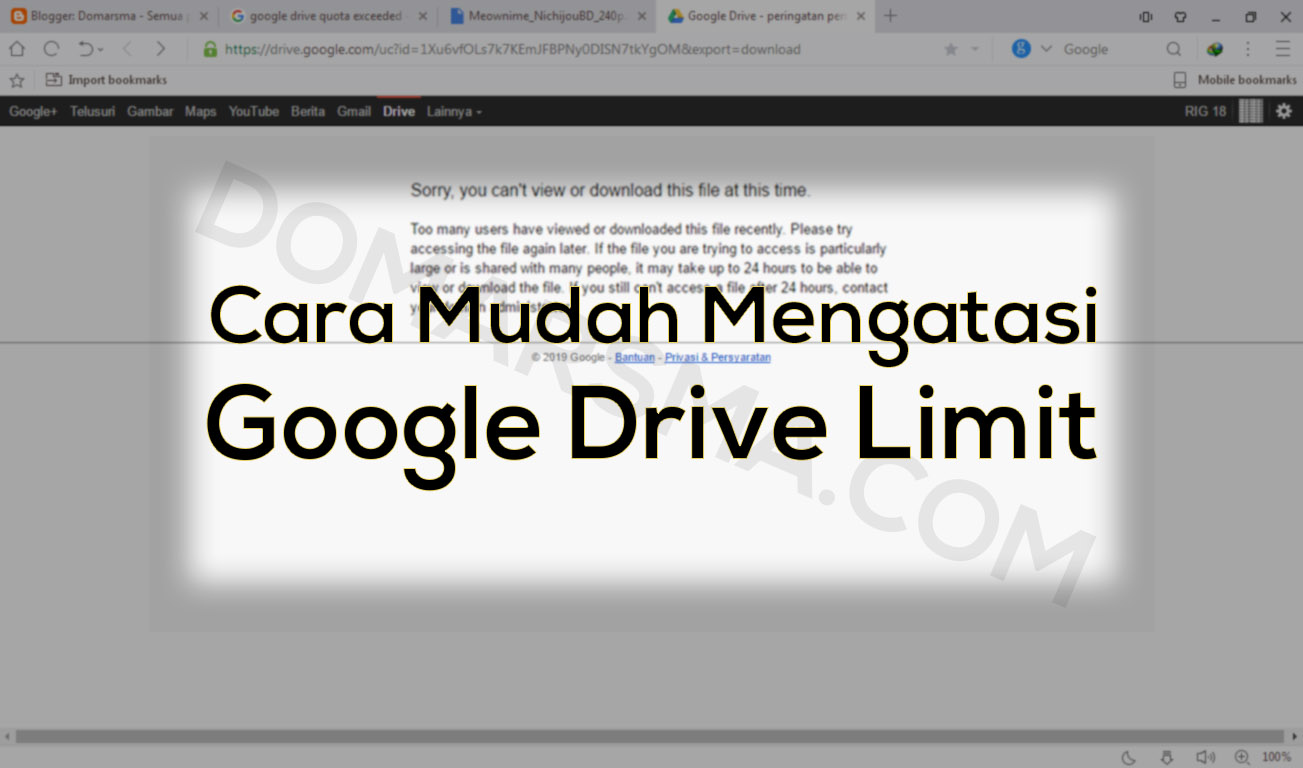Open the vertical three-dots menu

pos(1248,49)
